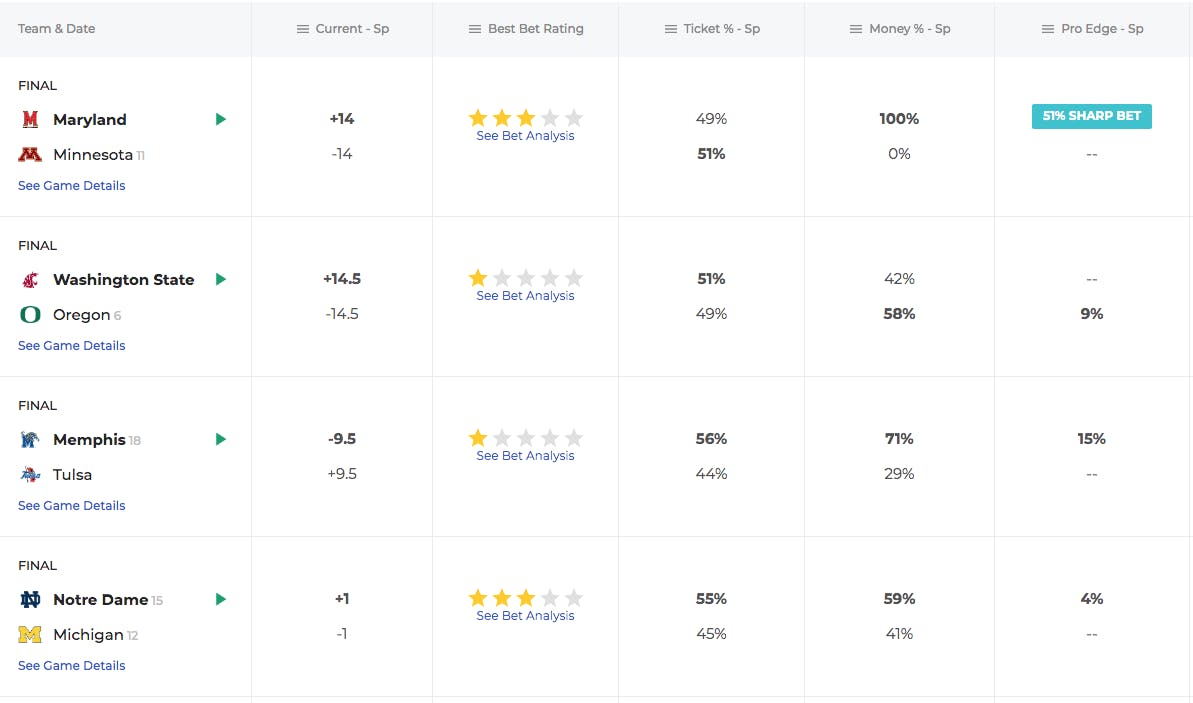Image resolution: width=1193 pixels, height=703 pixels.
Task: Open the Best Bet Rating column menu
Action: pos(475,29)
